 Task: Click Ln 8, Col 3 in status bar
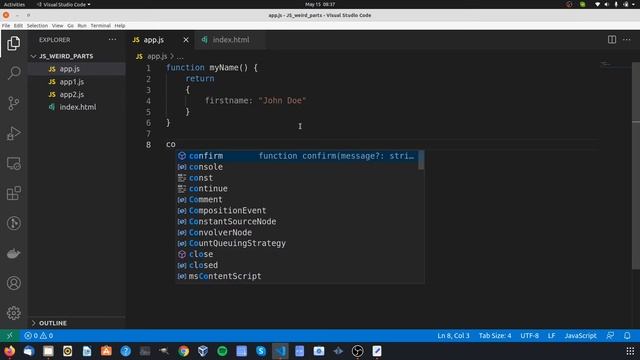[x=453, y=336]
